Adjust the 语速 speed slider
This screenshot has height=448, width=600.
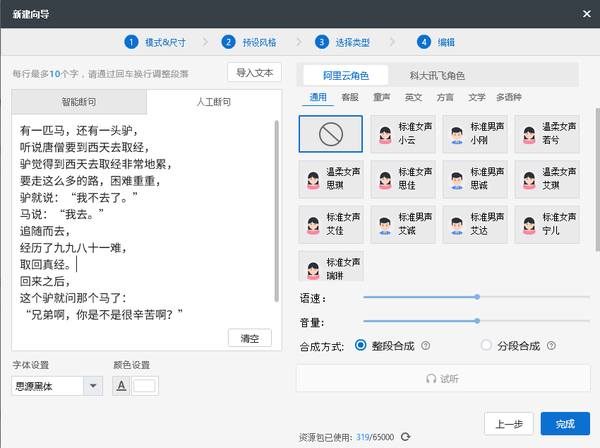pos(476,296)
